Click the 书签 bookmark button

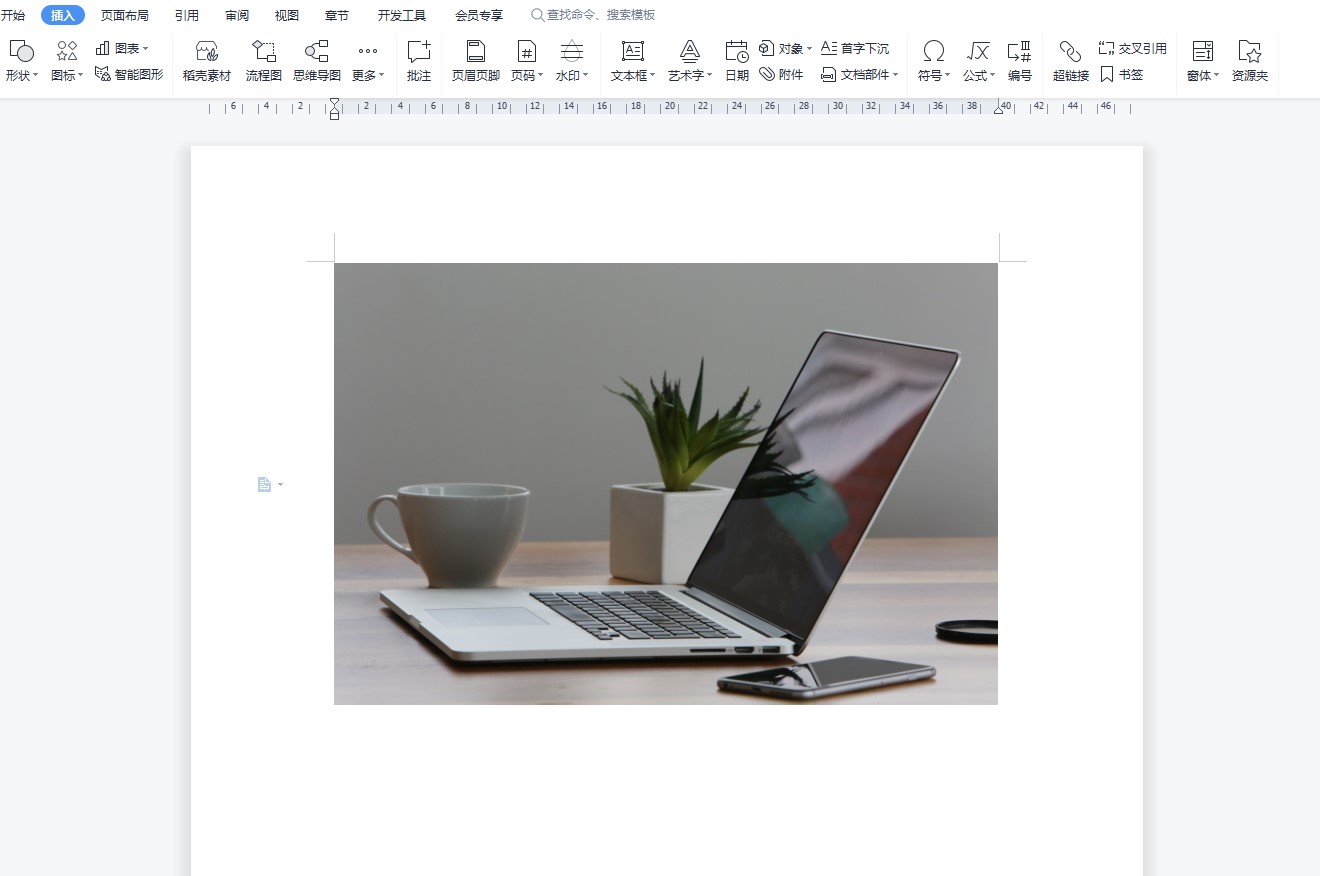coord(1122,74)
